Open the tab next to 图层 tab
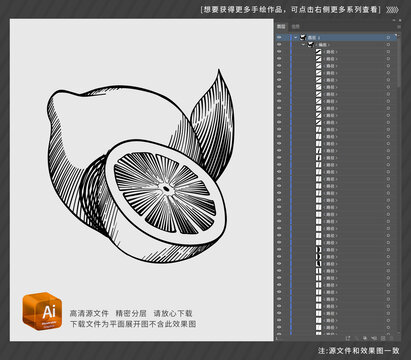 (x=295, y=27)
